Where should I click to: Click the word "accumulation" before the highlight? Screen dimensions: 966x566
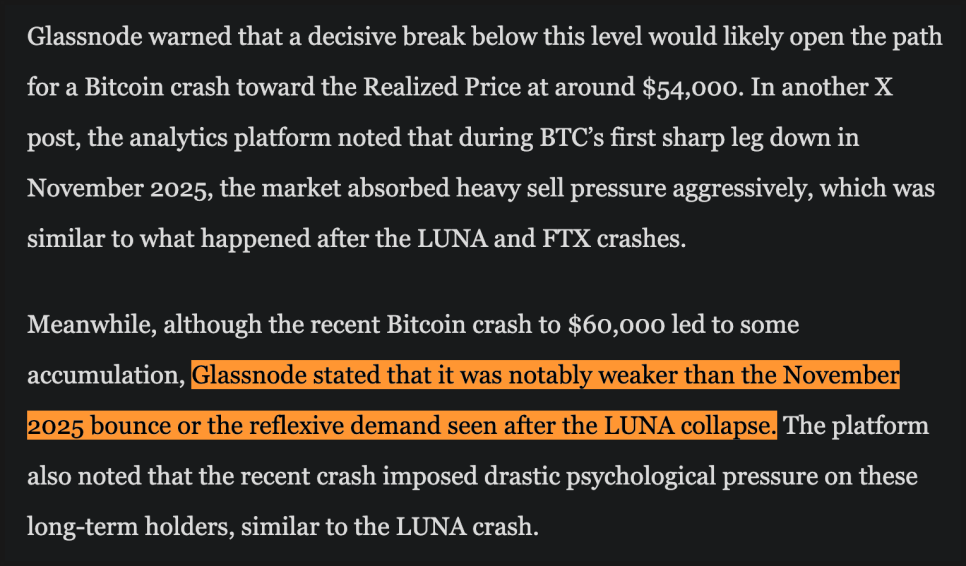[x=104, y=376]
